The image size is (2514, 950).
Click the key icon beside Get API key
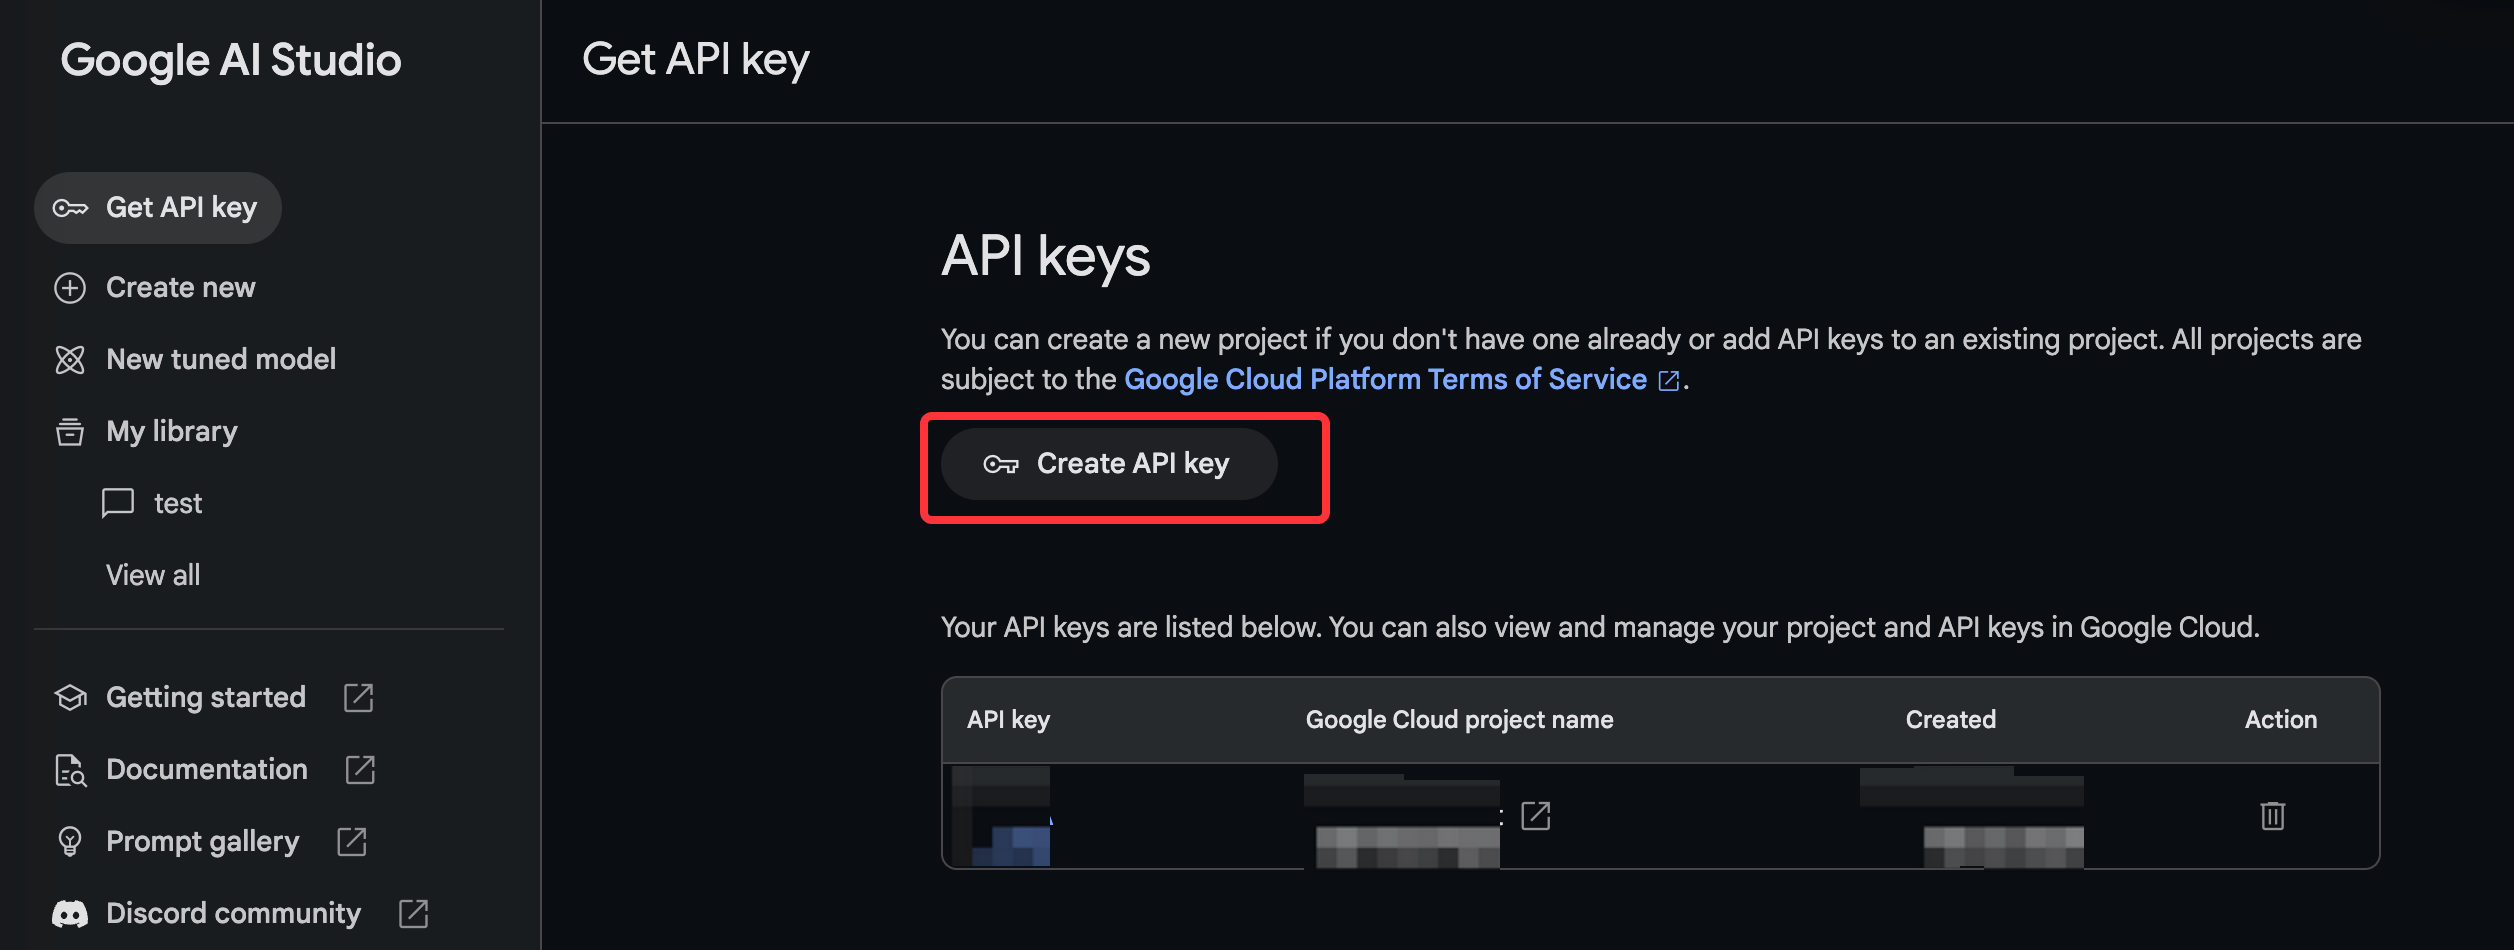(x=70, y=208)
